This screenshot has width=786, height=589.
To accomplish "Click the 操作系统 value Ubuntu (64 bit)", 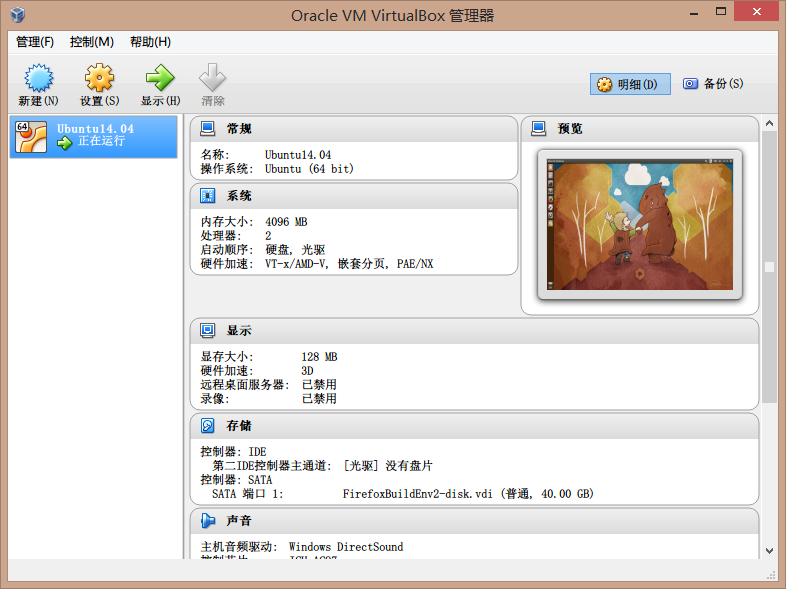I will (309, 169).
